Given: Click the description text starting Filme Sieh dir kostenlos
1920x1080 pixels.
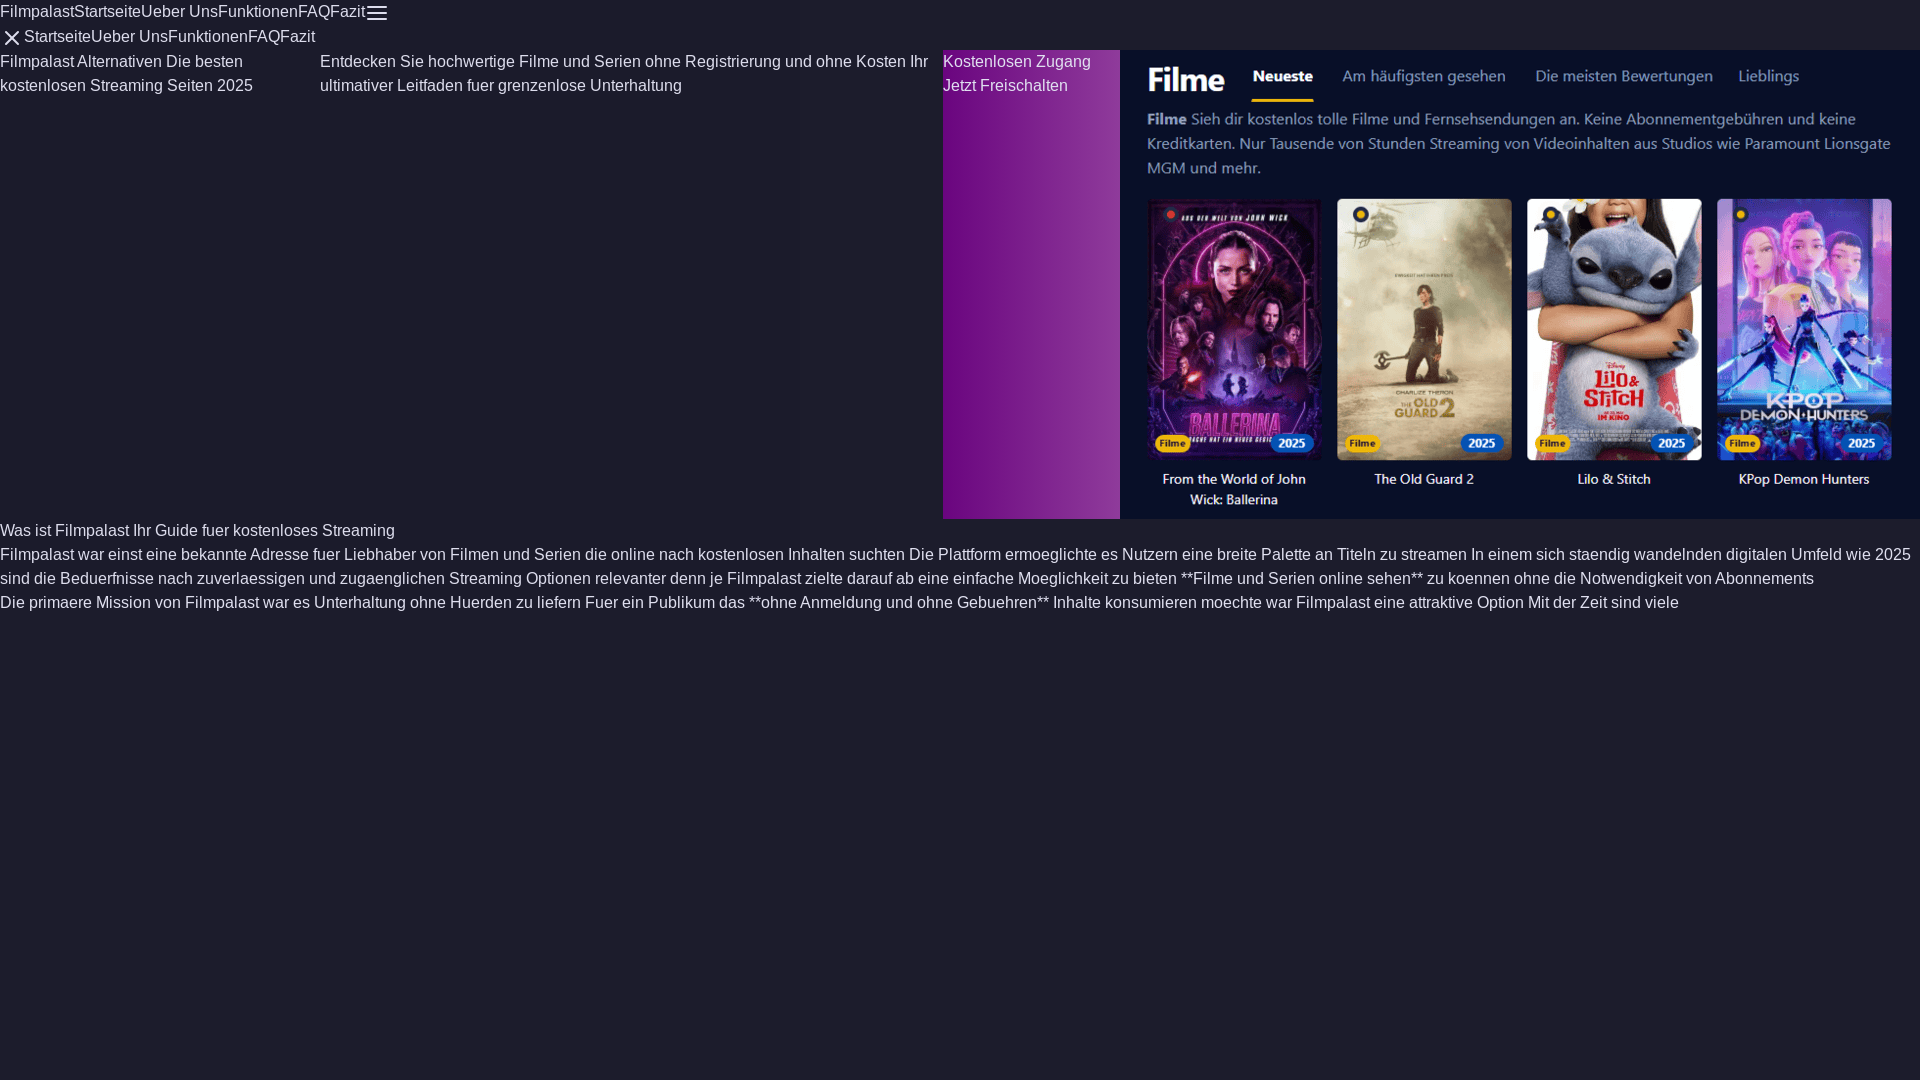Looking at the screenshot, I should pyautogui.click(x=1519, y=143).
